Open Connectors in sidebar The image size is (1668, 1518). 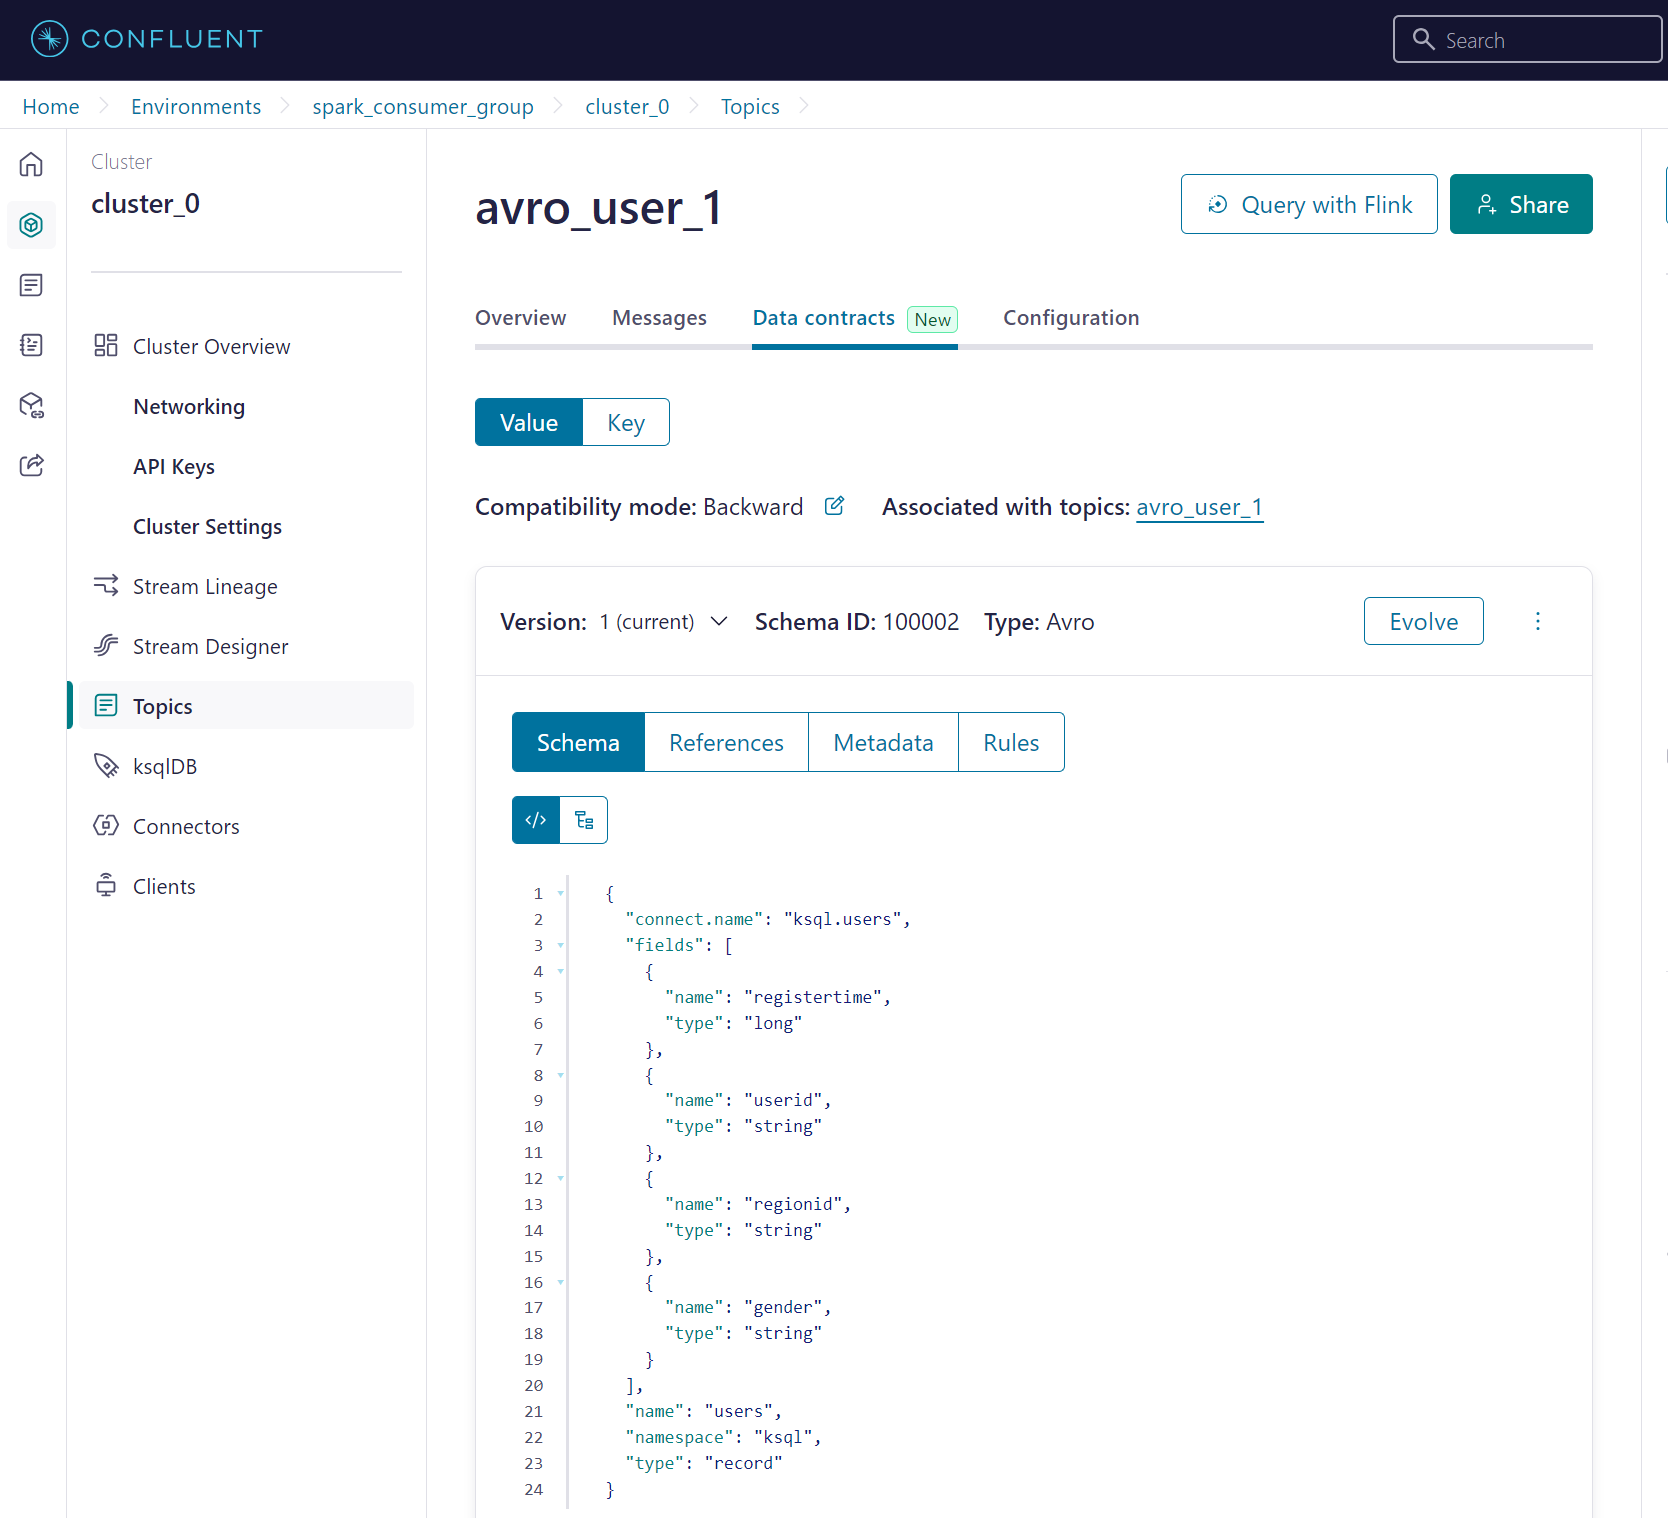tap(186, 826)
